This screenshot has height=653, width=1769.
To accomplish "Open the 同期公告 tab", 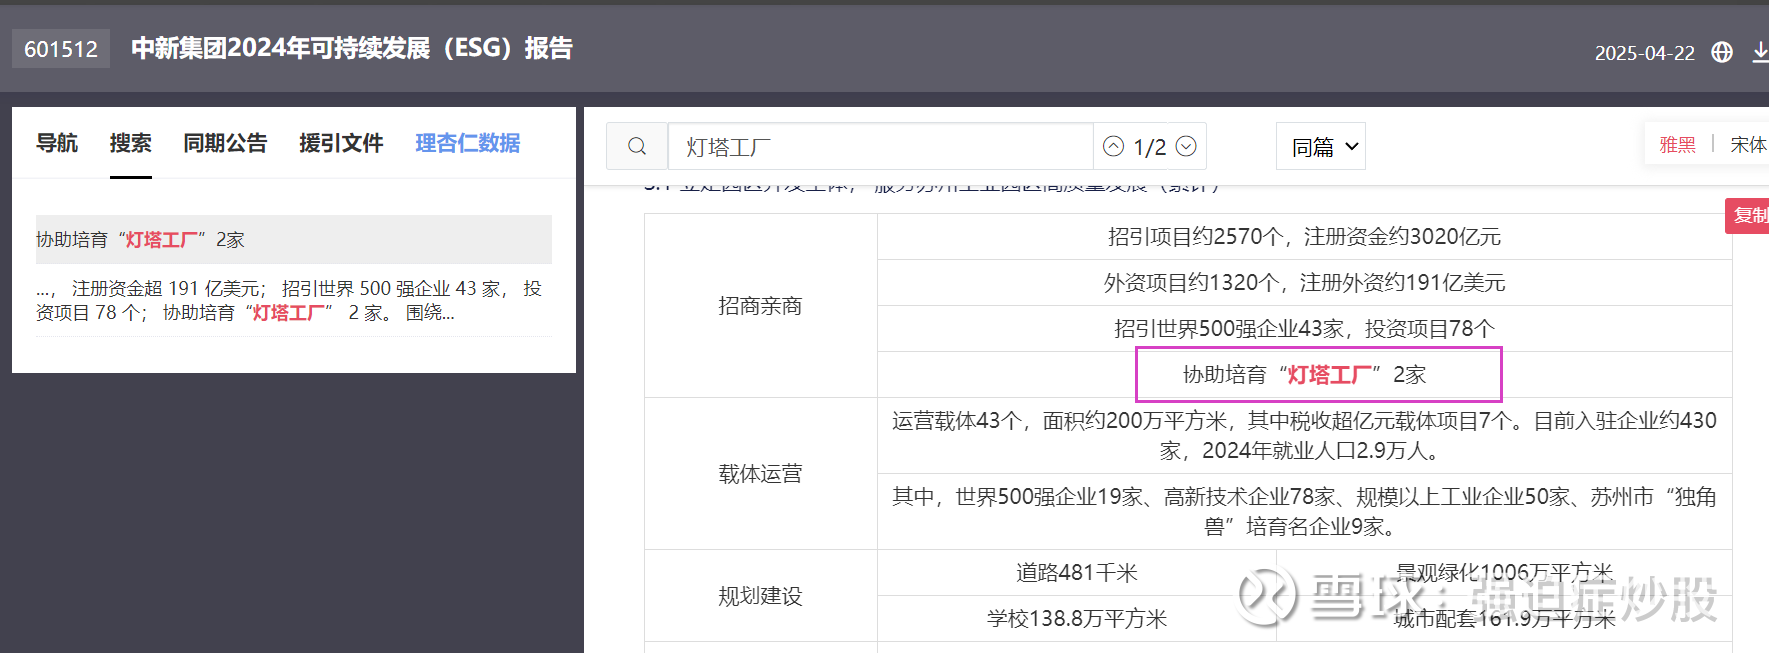I will click(x=225, y=143).
